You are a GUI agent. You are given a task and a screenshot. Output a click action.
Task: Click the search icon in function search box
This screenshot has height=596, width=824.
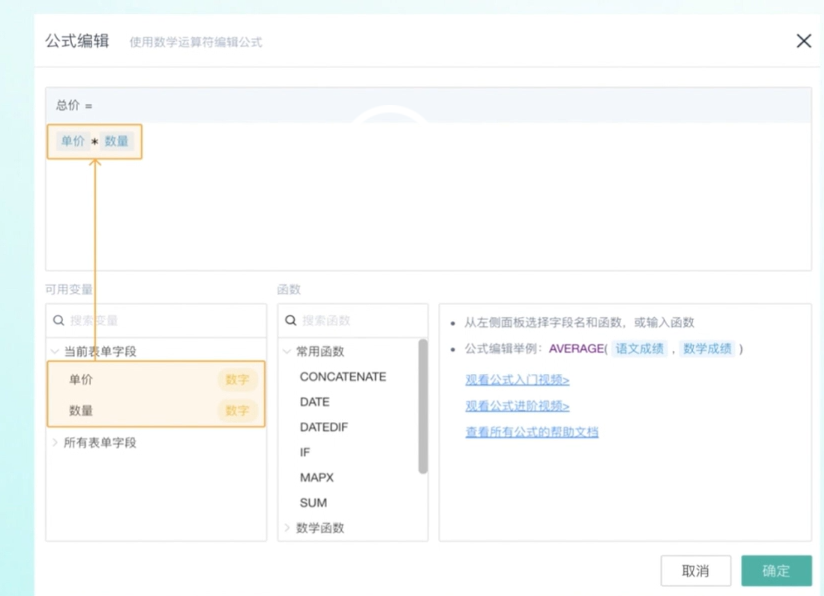click(x=291, y=321)
